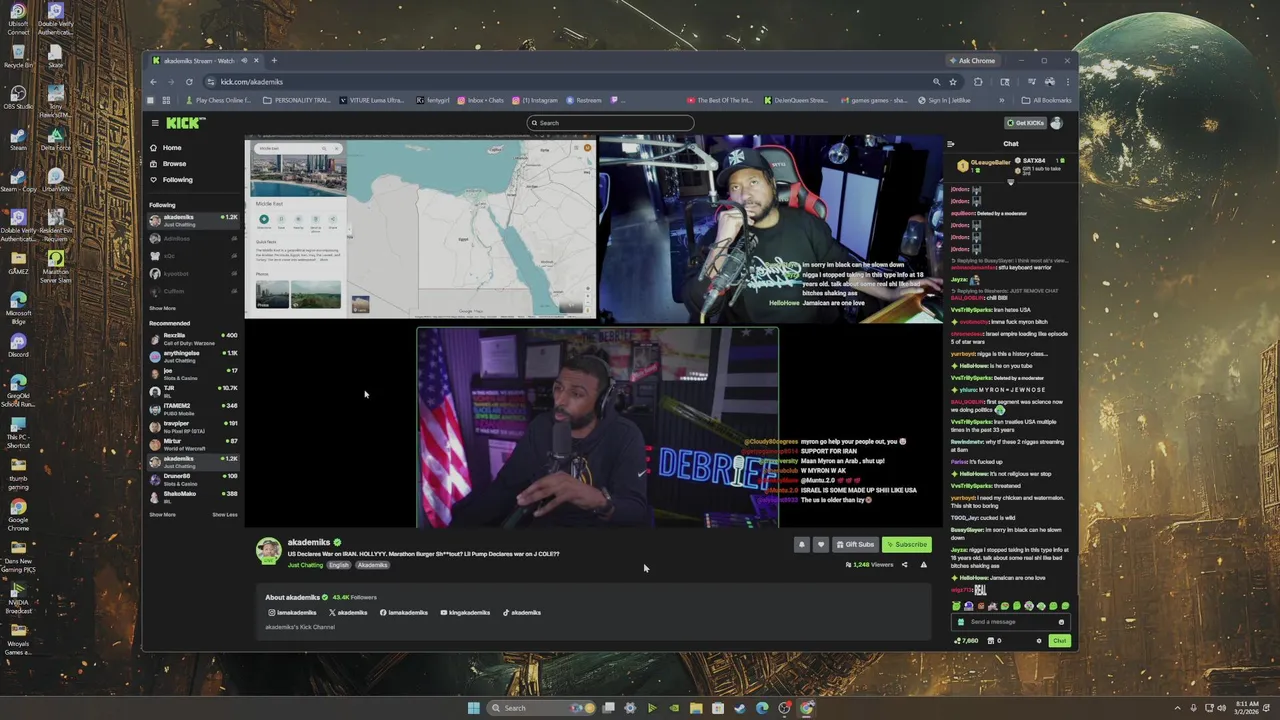Open Microsoft Edge desktop icon

pos(18,308)
